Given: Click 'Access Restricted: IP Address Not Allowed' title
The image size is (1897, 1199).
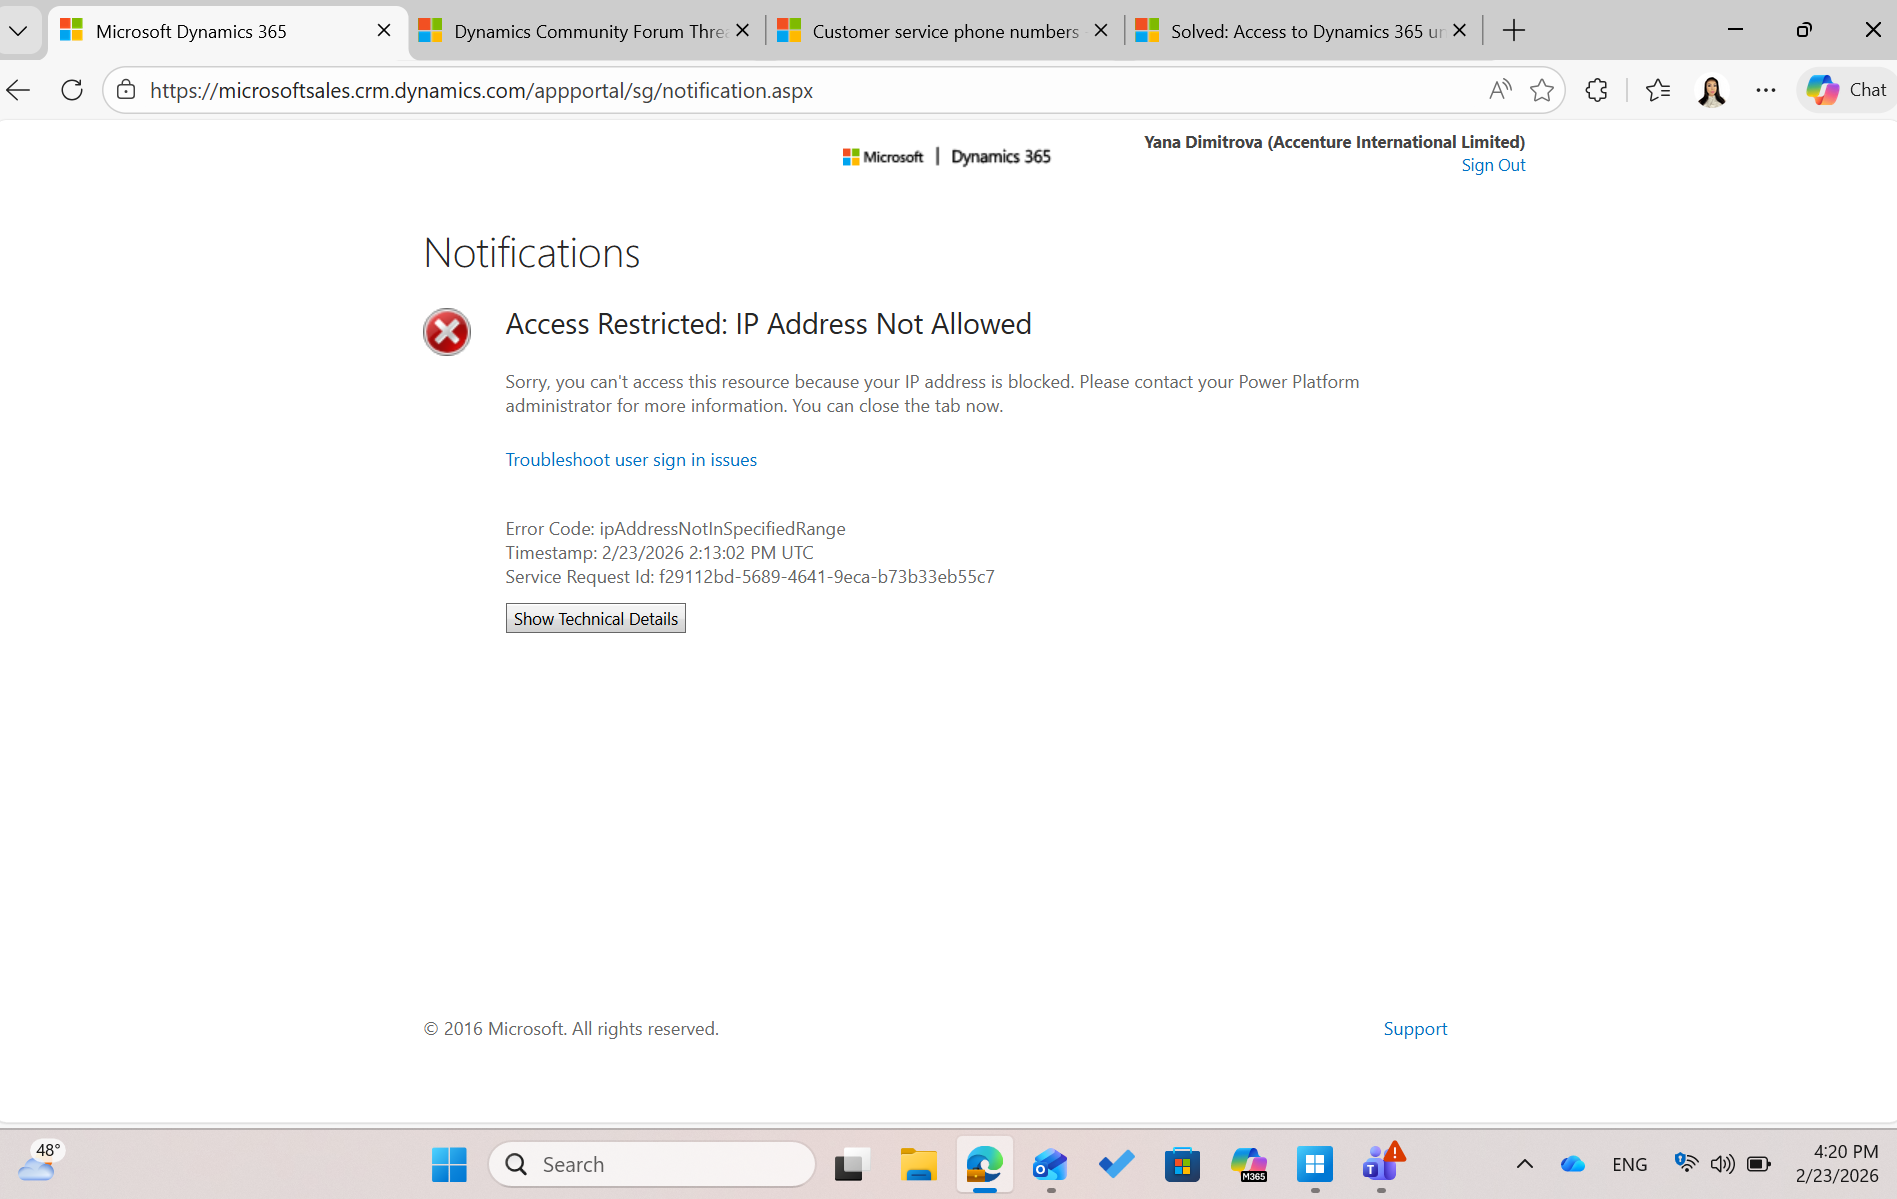Looking at the screenshot, I should [769, 324].
